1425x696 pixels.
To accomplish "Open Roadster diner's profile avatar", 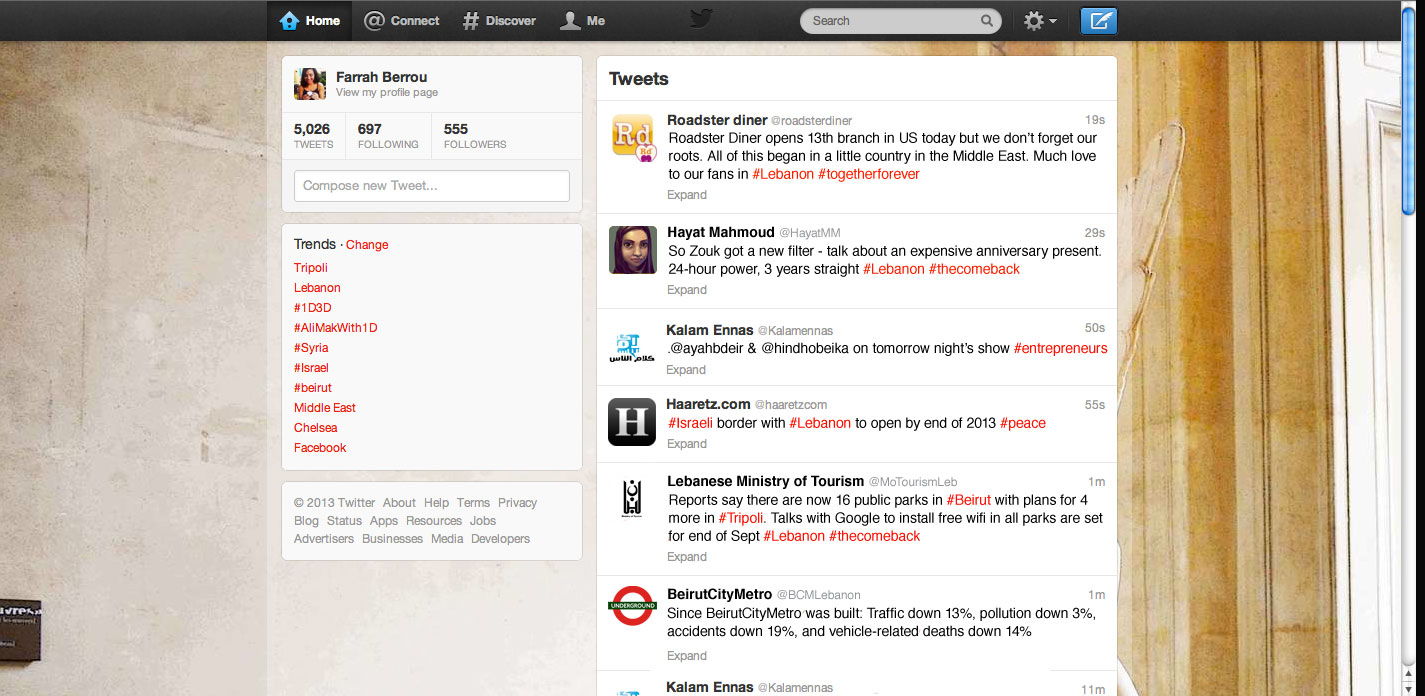I will pos(632,137).
